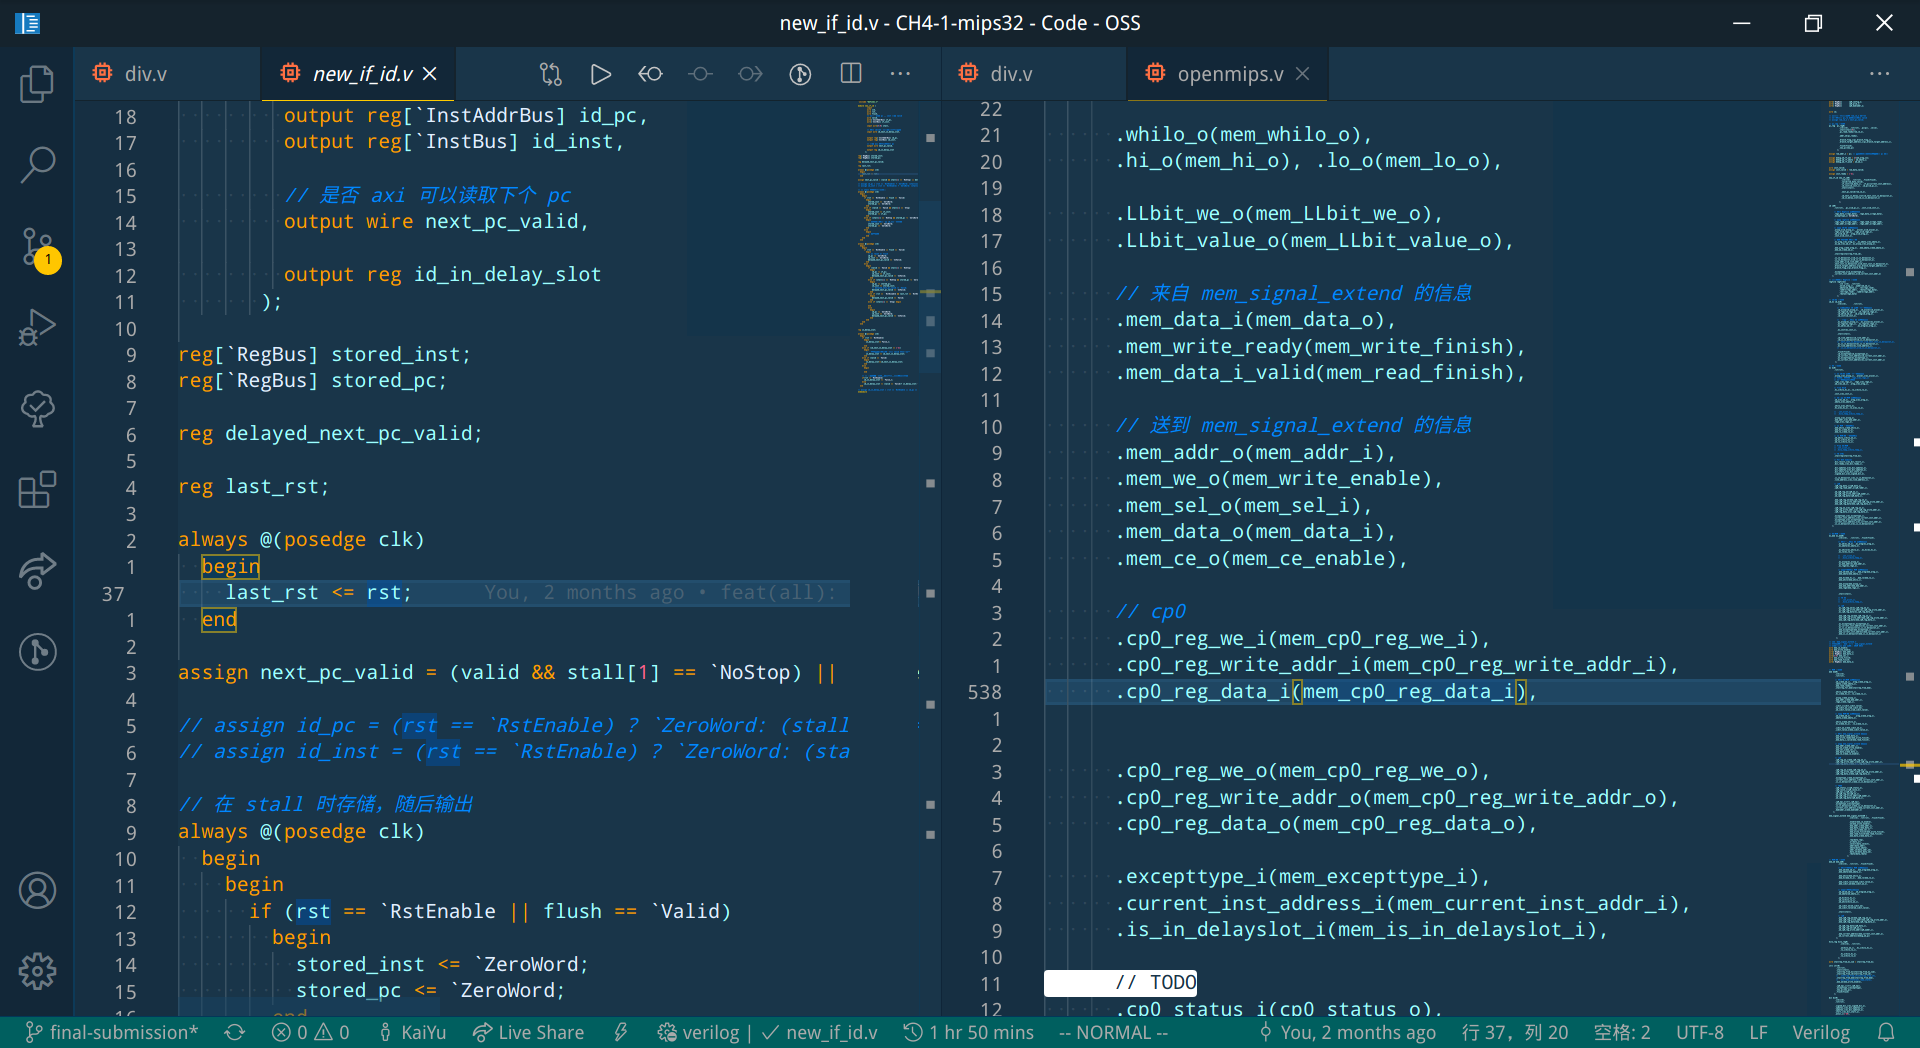Close the openmips.v tab

[1303, 74]
